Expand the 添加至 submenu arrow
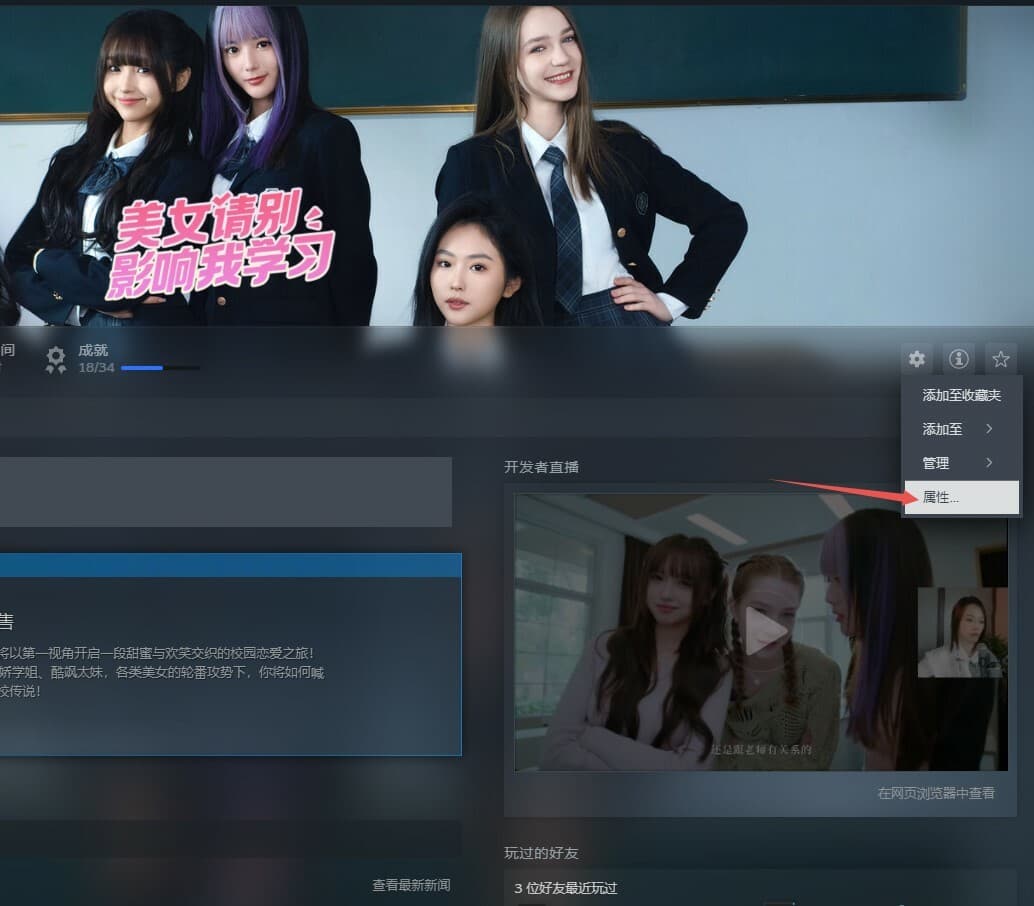The width and height of the screenshot is (1034, 906). 989,429
